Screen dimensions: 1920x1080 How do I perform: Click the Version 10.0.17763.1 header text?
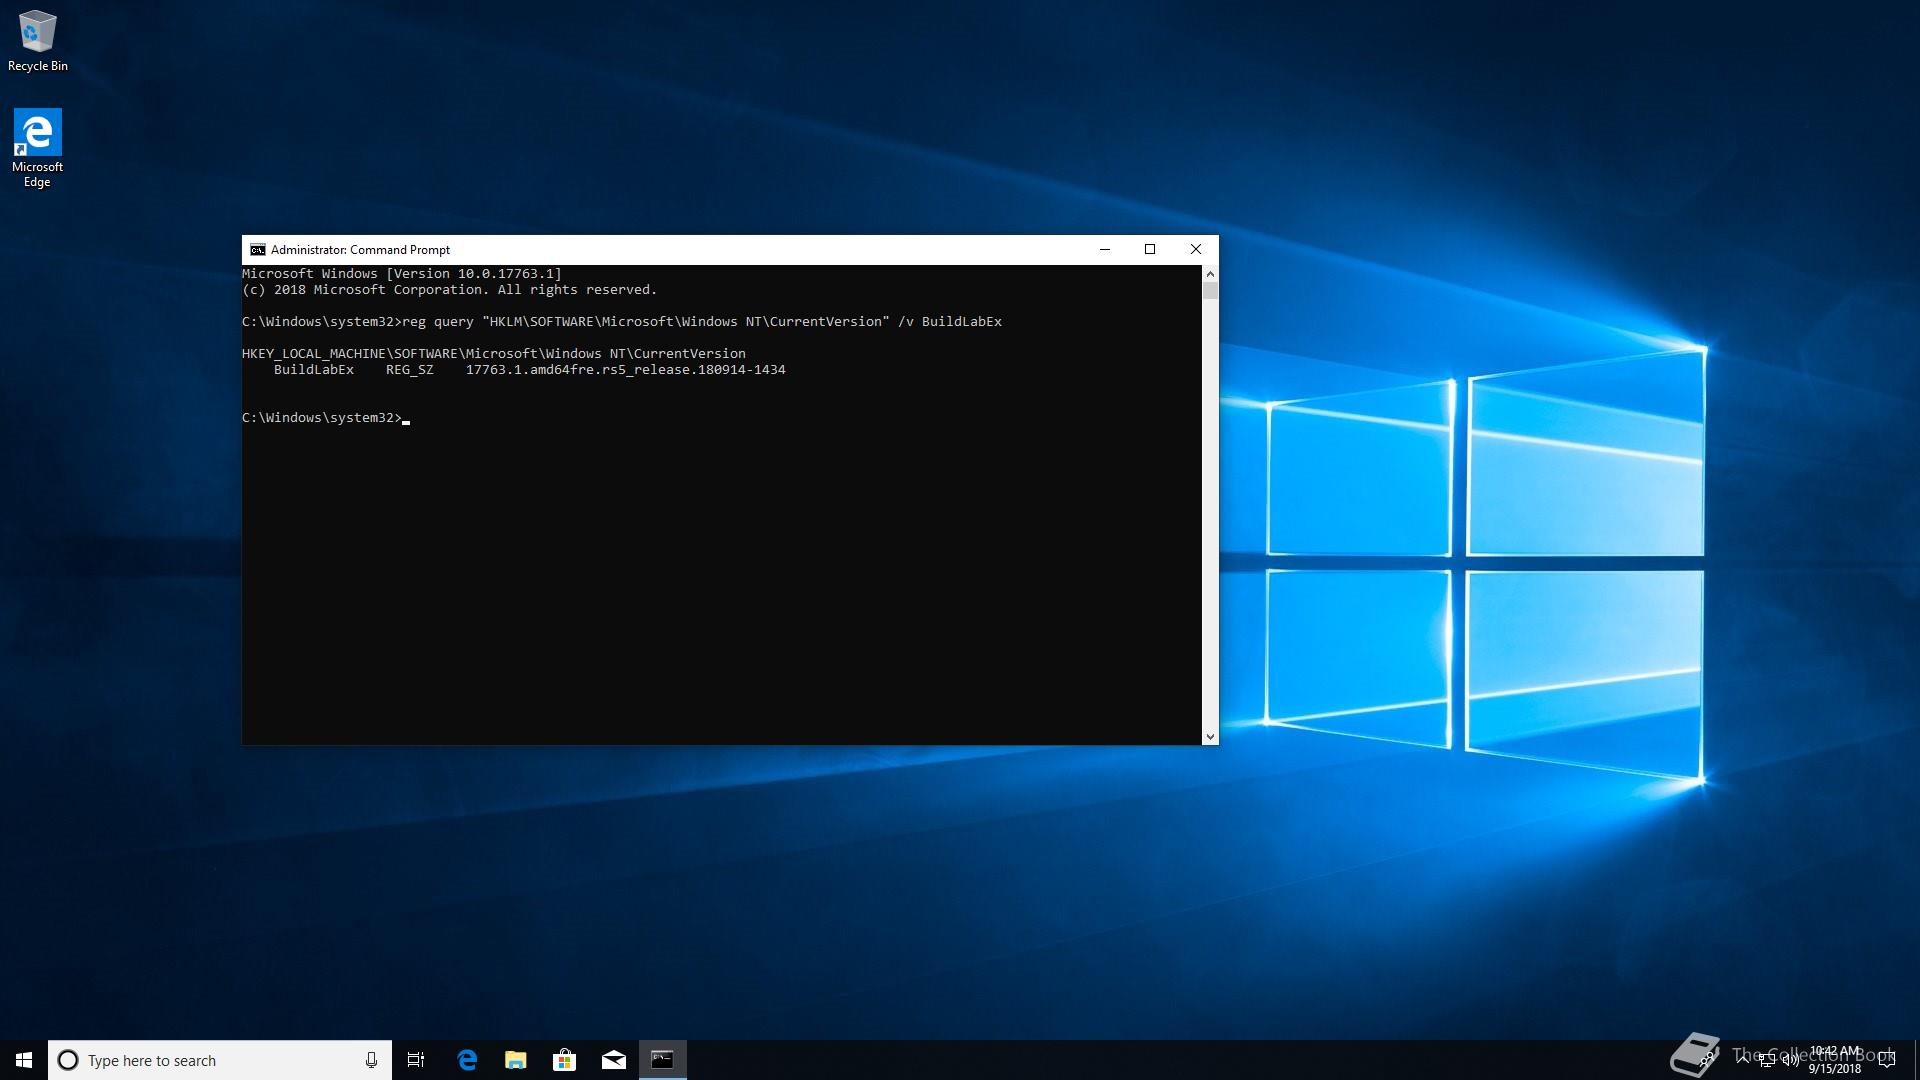click(474, 274)
